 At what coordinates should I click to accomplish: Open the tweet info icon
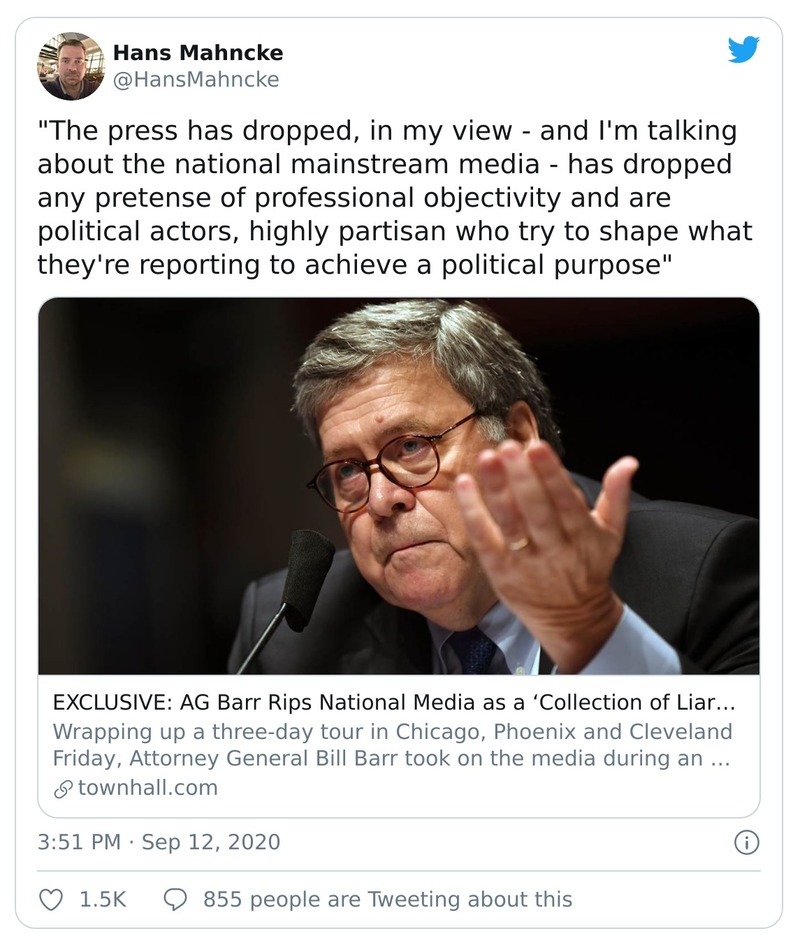click(746, 842)
